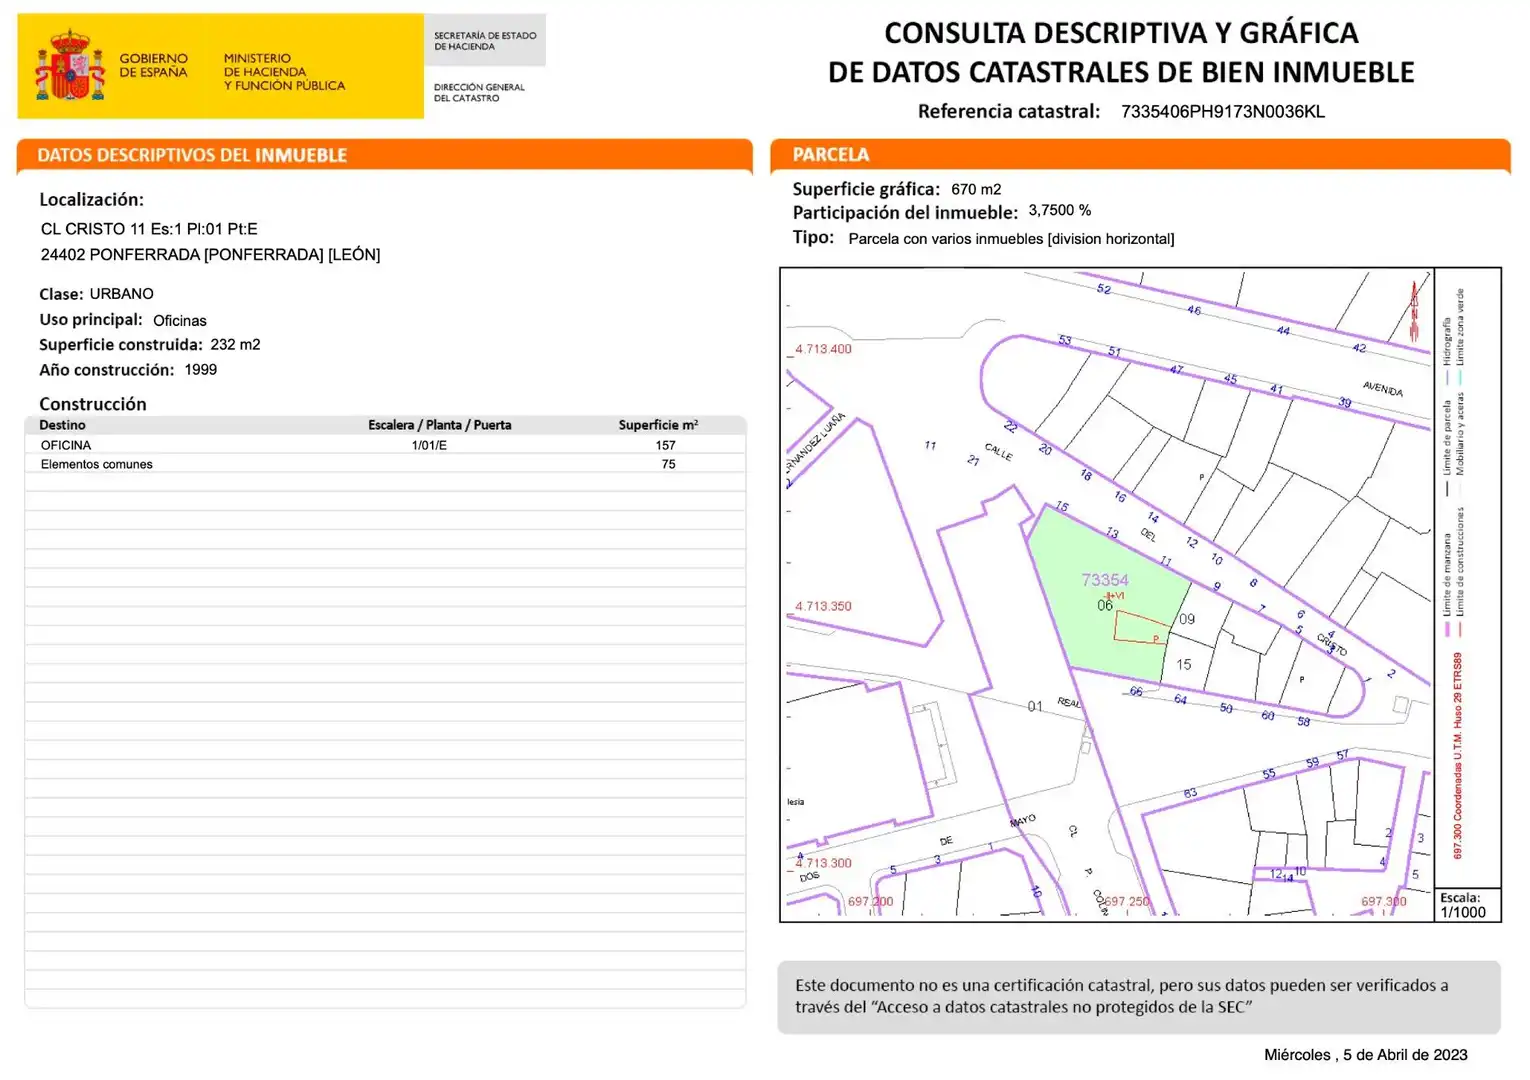The height and width of the screenshot is (1080, 1530).
Task: Click 'Parcela con varios inmuebles [division horizontal]' text
Action: point(1011,239)
